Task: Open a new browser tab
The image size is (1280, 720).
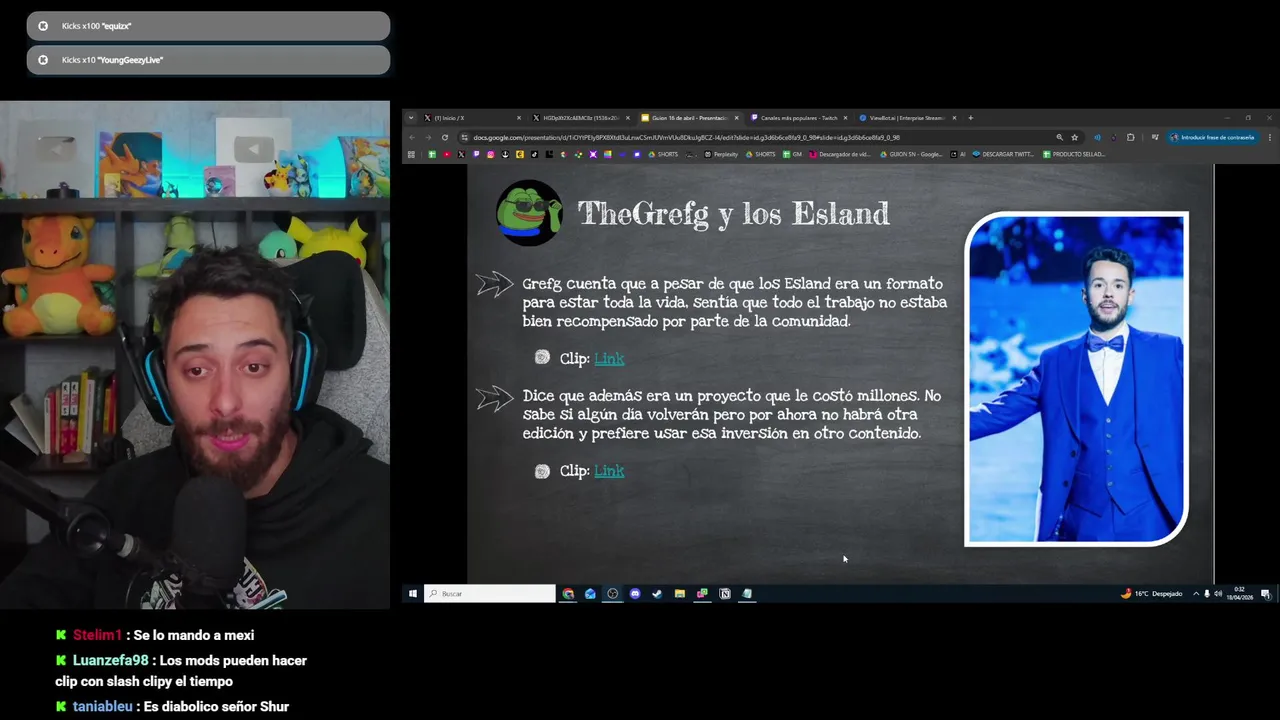Action: click(x=971, y=118)
